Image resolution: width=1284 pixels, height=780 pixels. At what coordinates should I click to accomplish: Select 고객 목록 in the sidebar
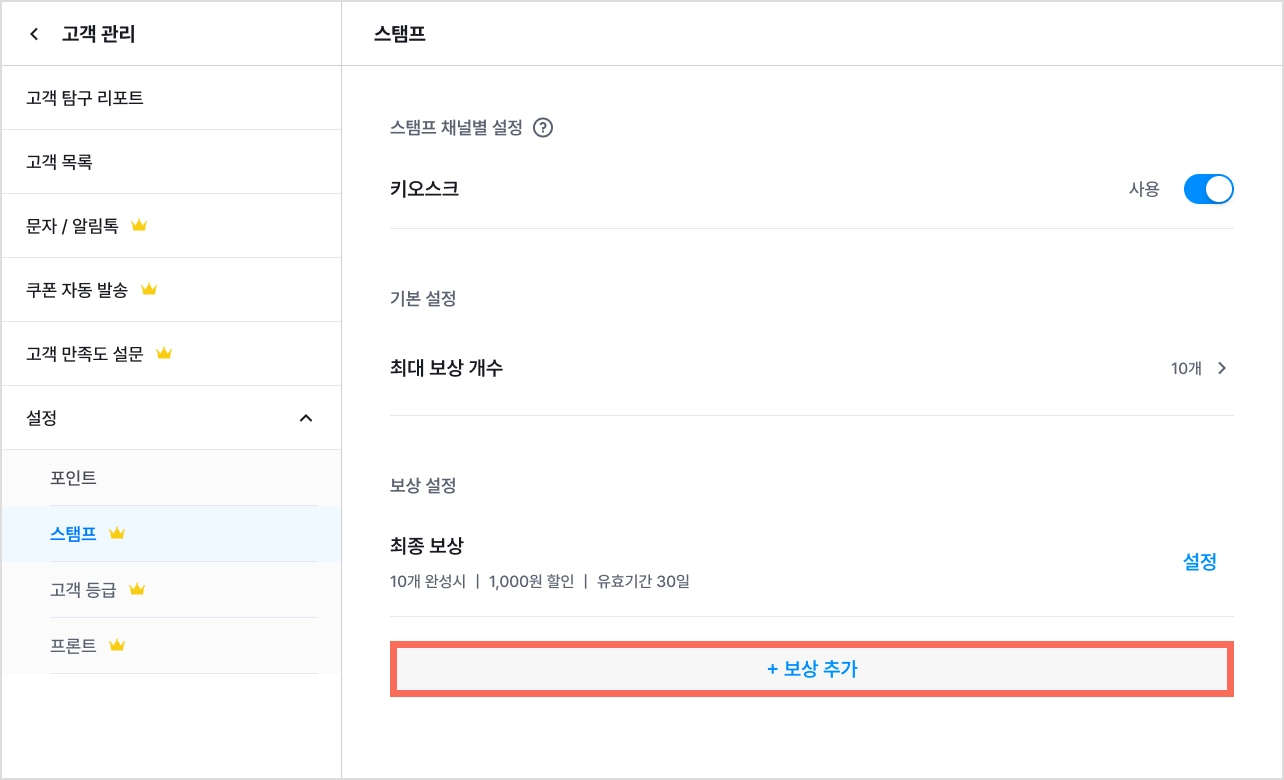click(x=171, y=162)
